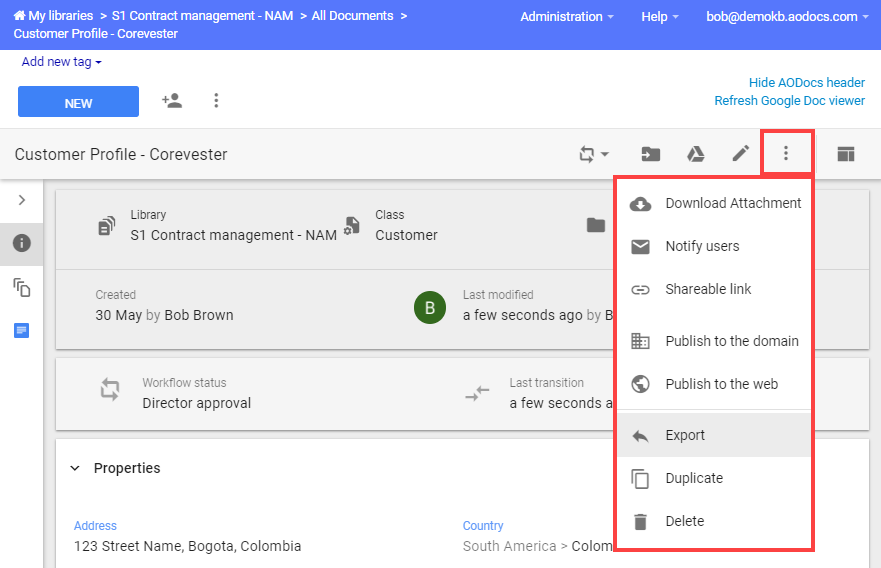Screen dimensions: 881x568
Task: Go to My libraries breadcrumb
Action: pyautogui.click(x=61, y=16)
